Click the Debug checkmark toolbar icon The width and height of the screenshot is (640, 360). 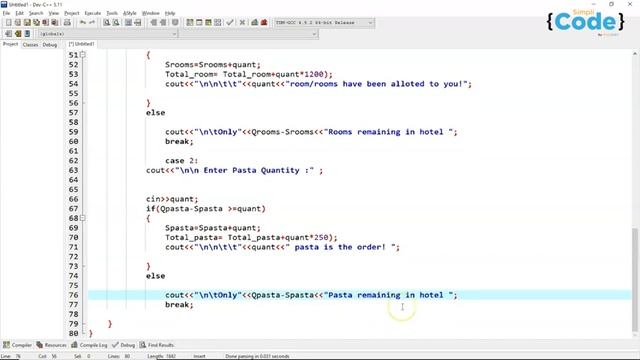(230, 22)
